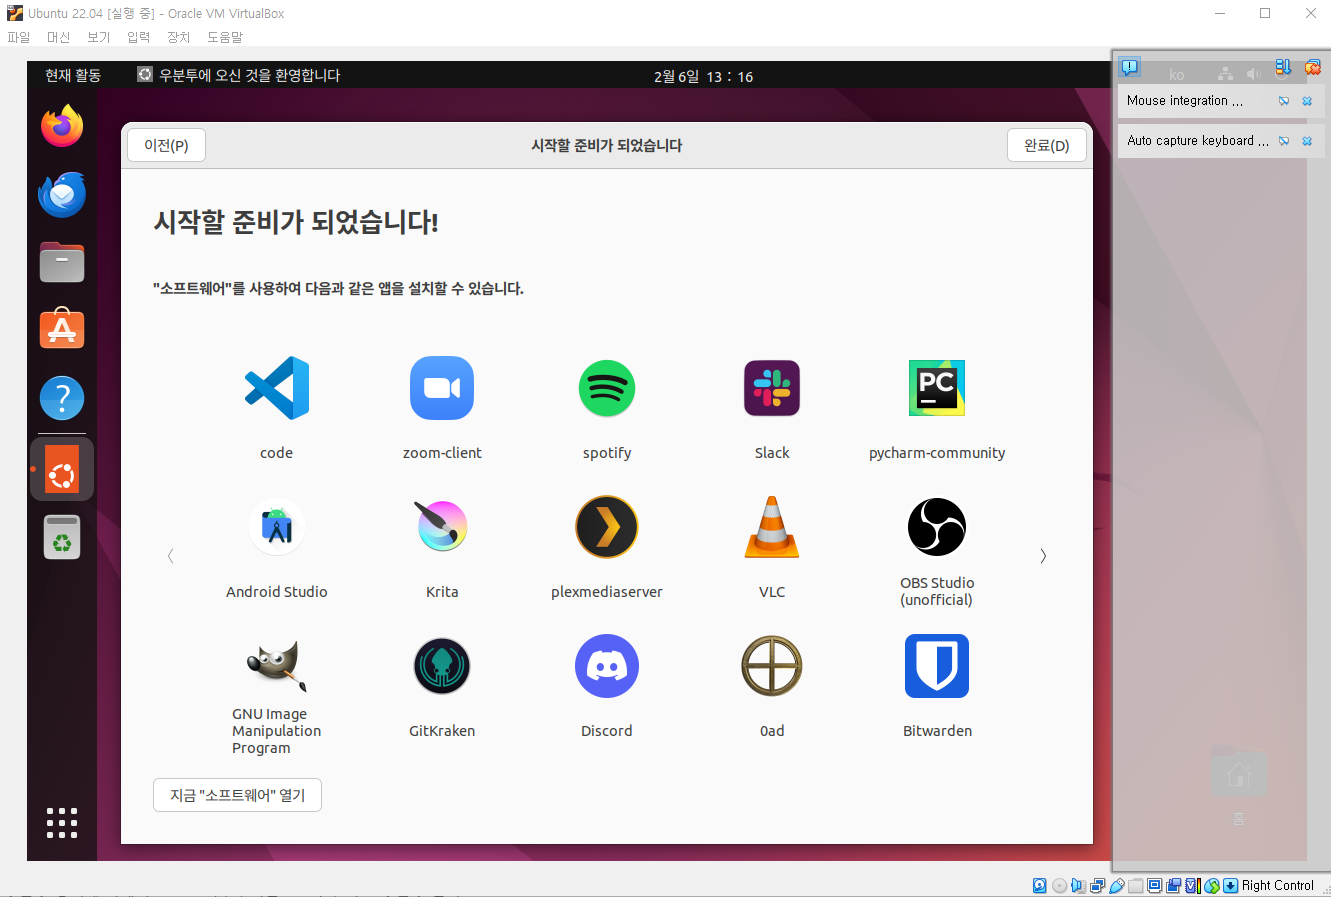This screenshot has width=1331, height=897.
Task: Click the display status bar indicator
Action: point(1155,885)
